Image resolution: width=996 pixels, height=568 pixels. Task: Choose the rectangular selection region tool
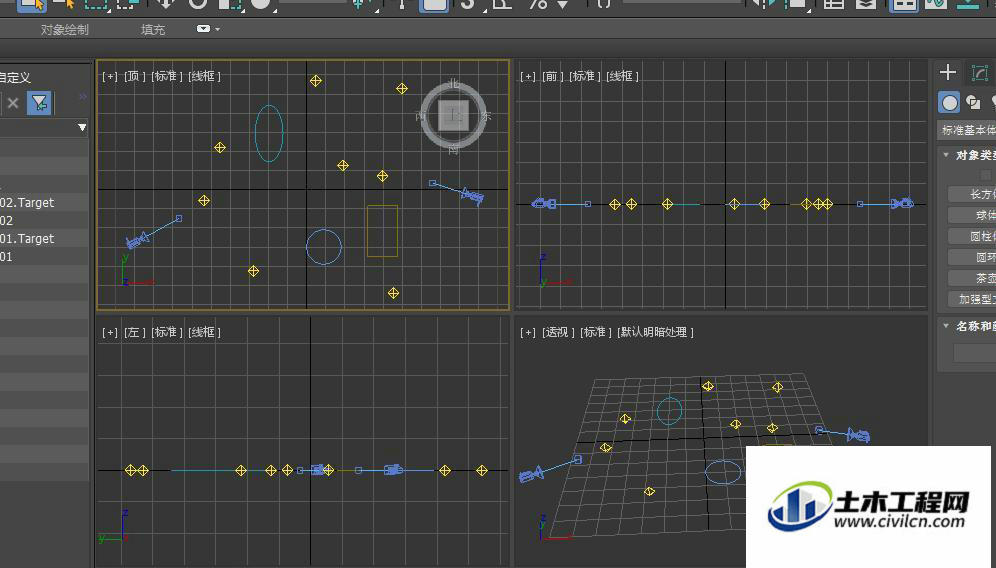[95, 4]
